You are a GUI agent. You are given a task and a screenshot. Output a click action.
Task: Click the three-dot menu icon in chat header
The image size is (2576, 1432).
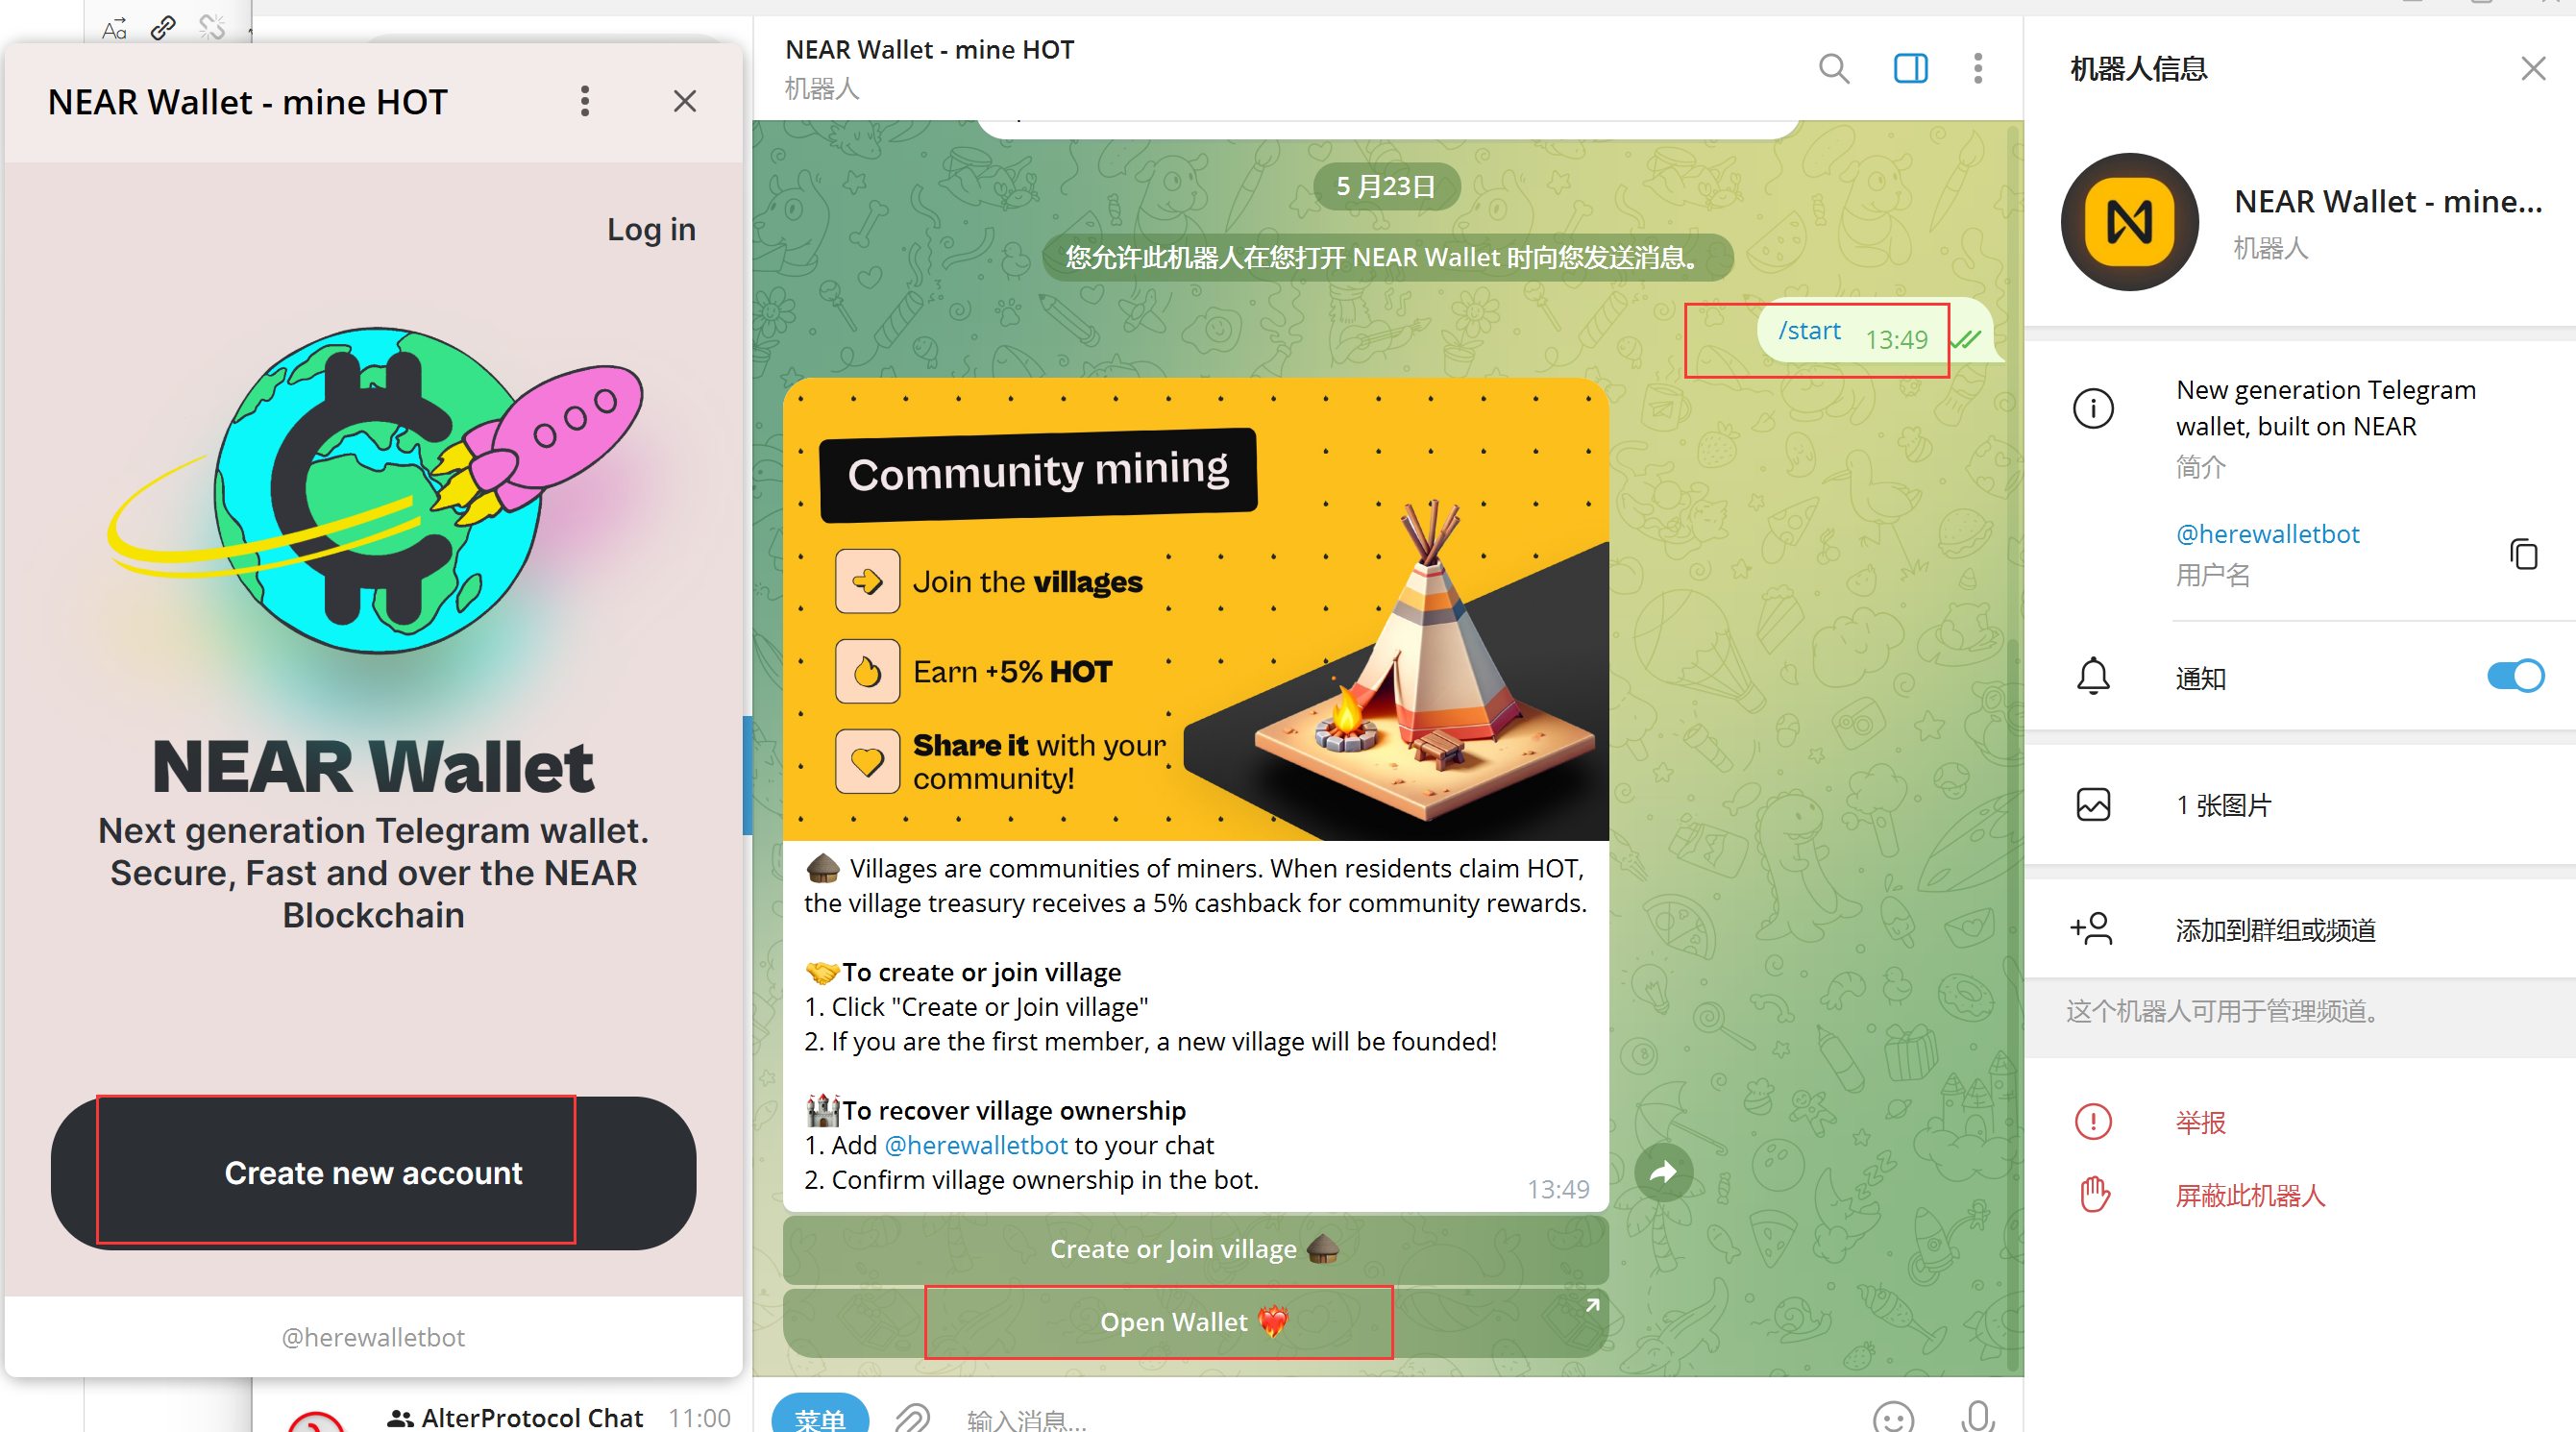pyautogui.click(x=1980, y=67)
